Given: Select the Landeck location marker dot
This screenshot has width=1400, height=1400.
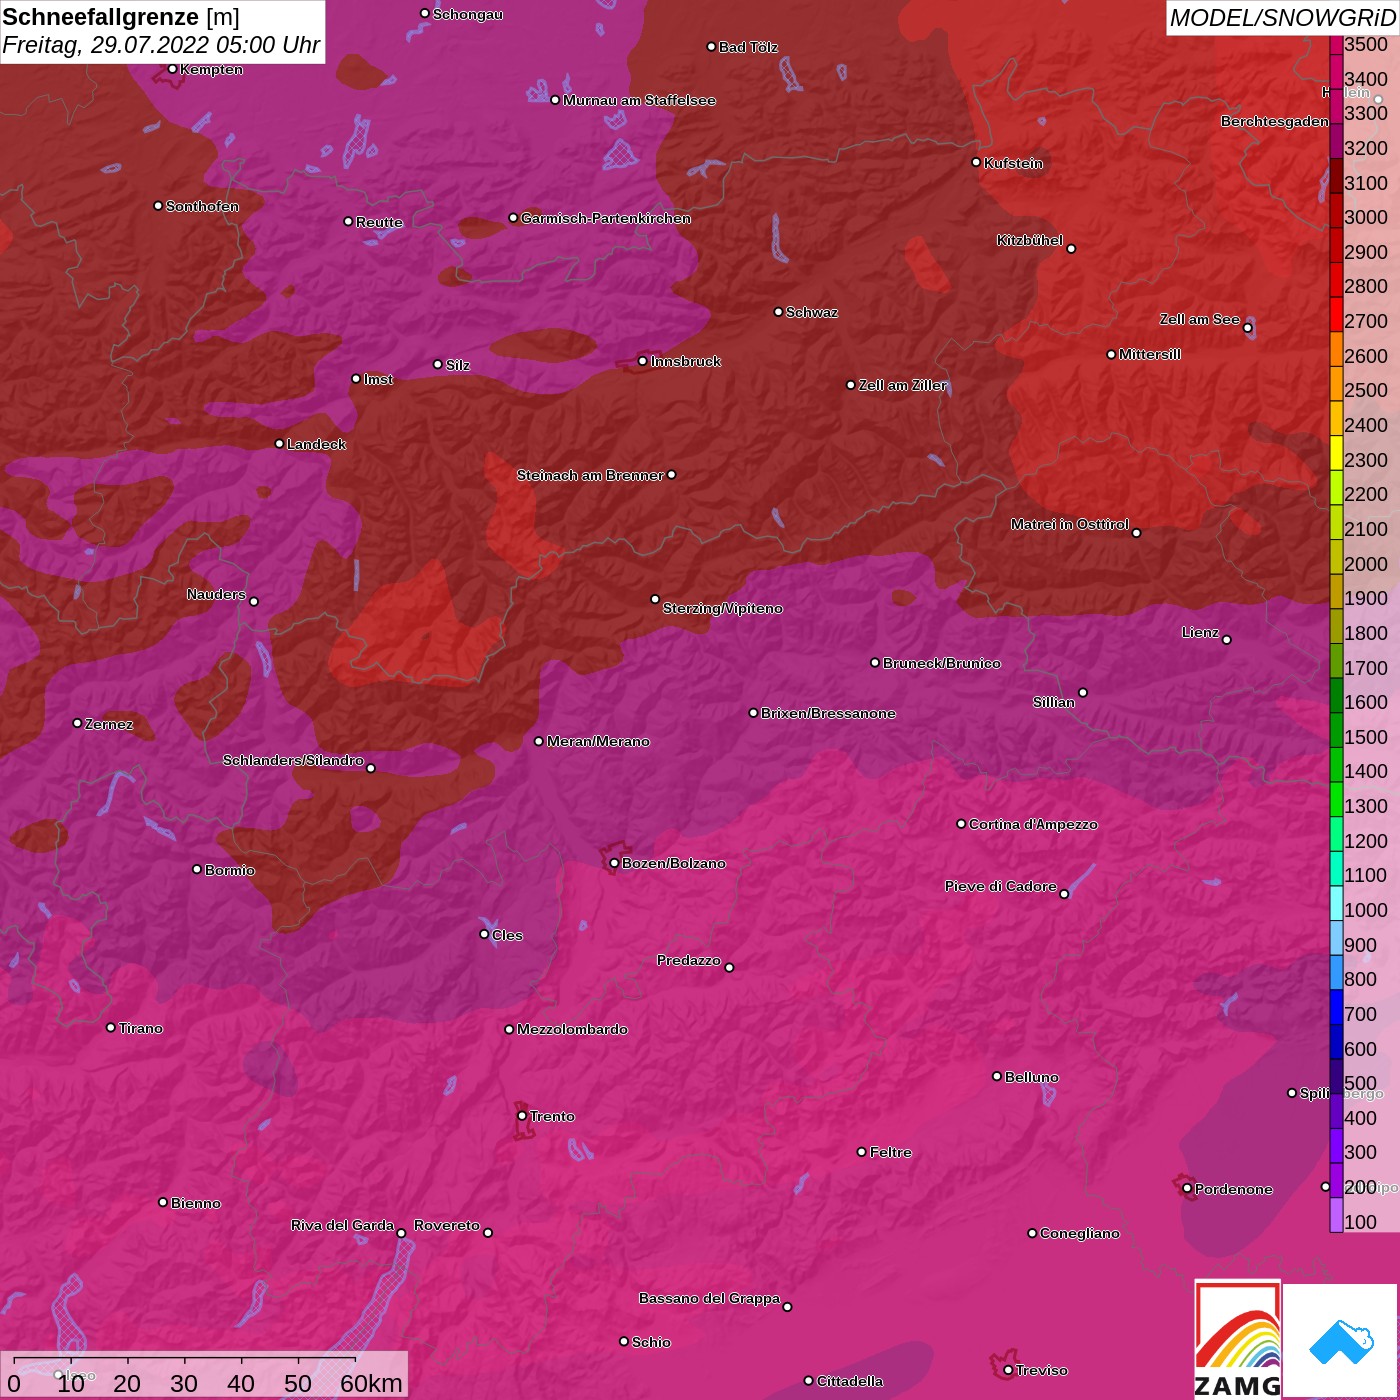Looking at the screenshot, I should coord(279,444).
